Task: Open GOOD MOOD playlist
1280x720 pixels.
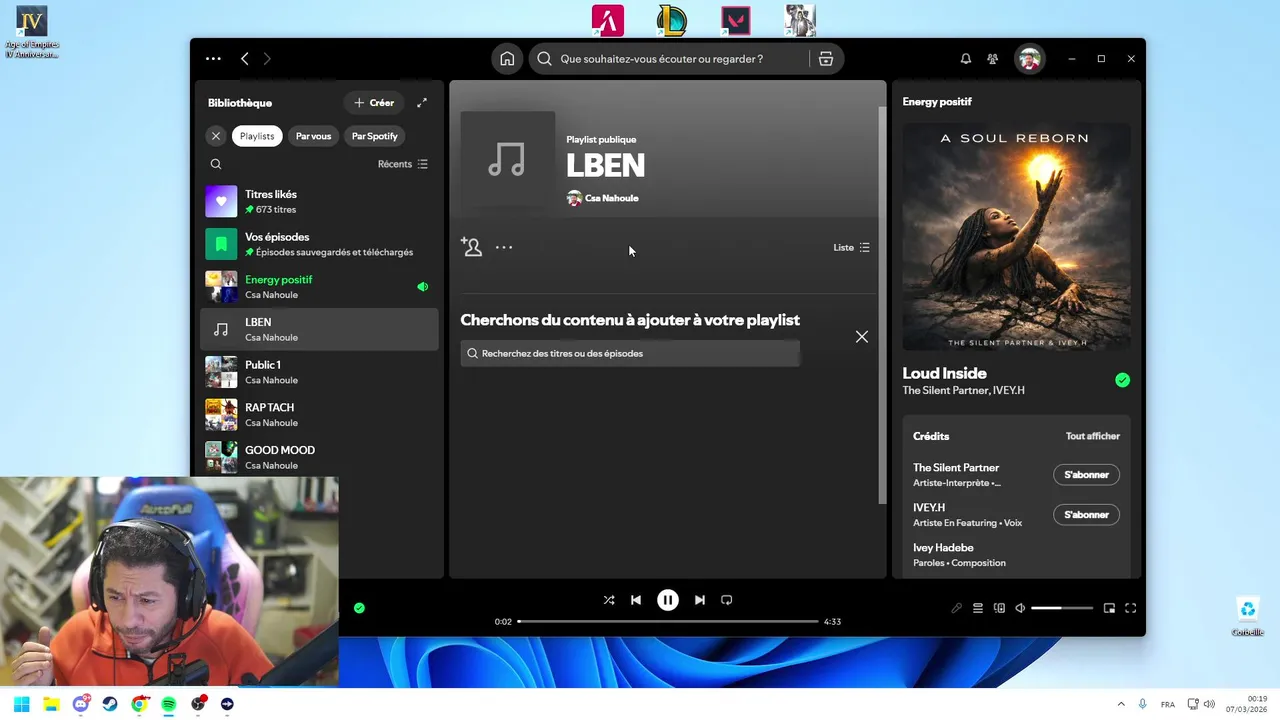Action: [320, 457]
